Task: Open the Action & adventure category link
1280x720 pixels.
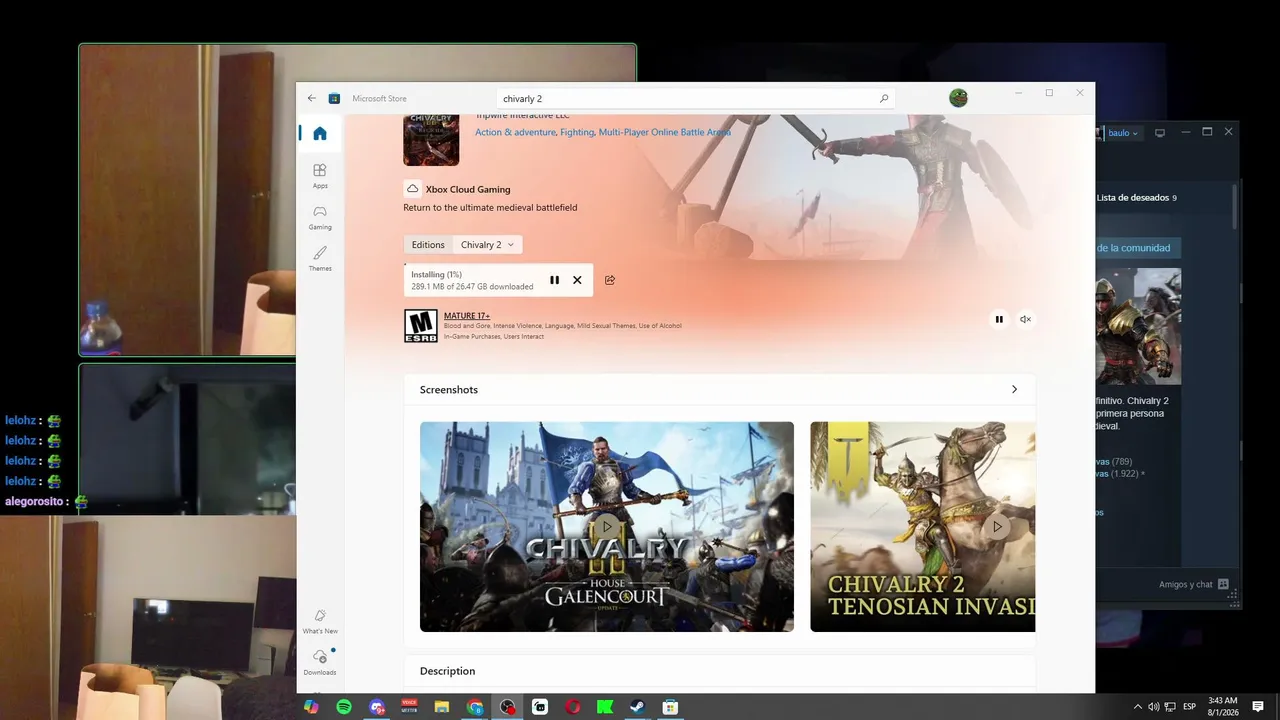Action: click(515, 132)
